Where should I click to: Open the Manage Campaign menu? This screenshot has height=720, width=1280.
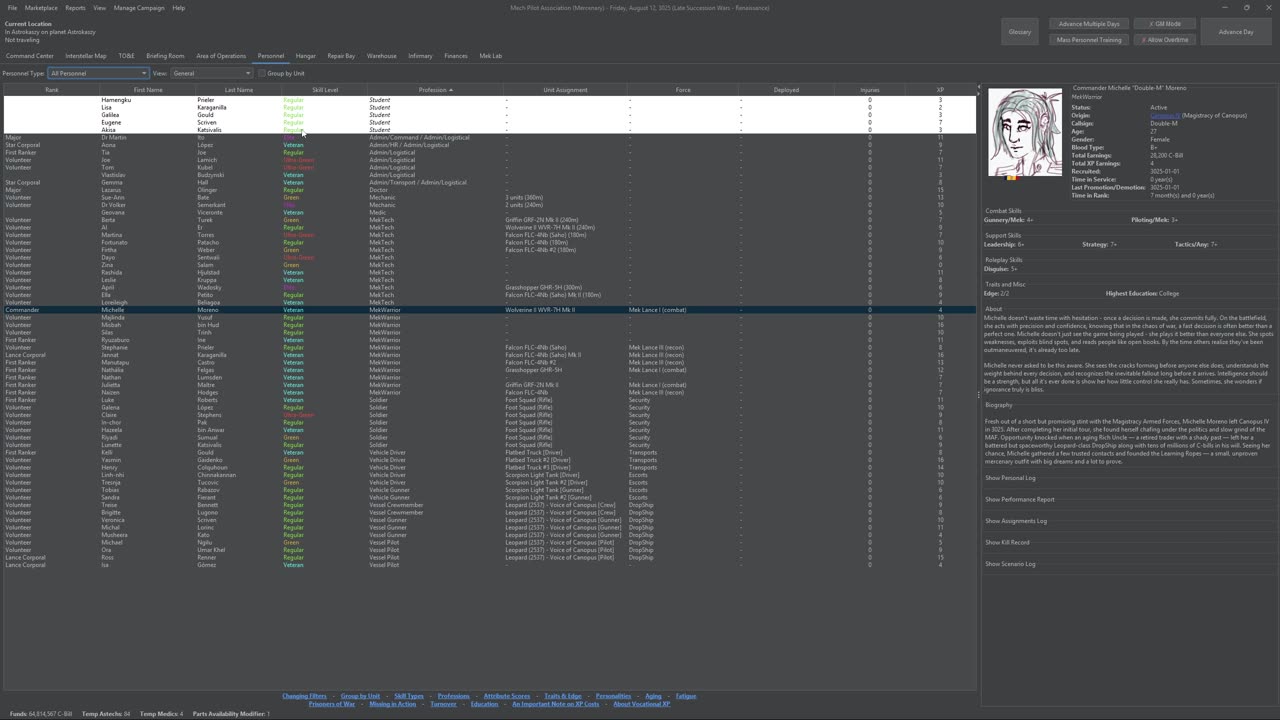coord(139,8)
